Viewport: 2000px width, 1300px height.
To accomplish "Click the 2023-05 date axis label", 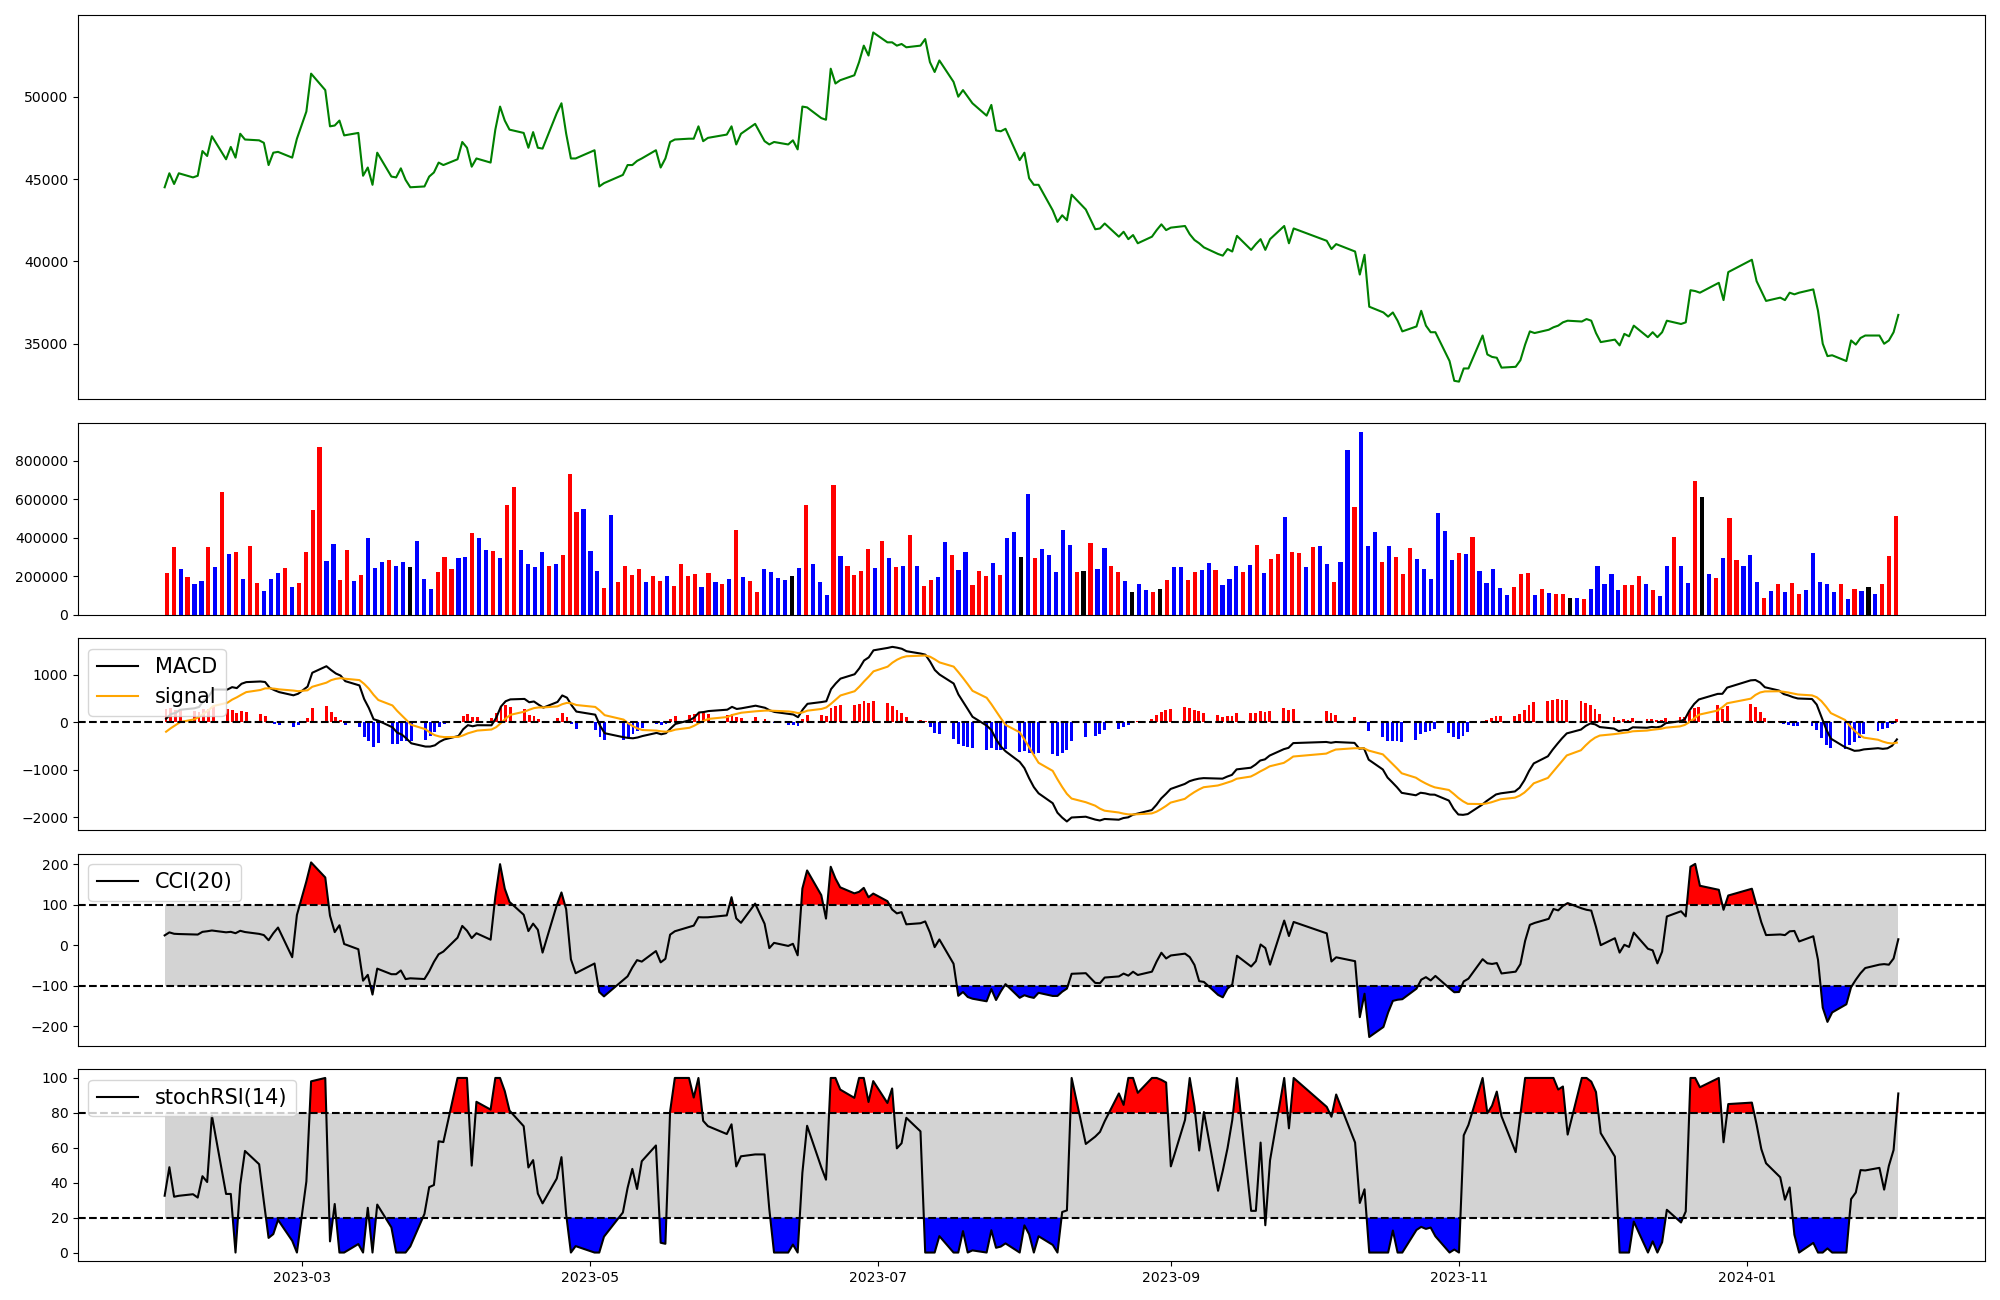I will (x=590, y=1277).
